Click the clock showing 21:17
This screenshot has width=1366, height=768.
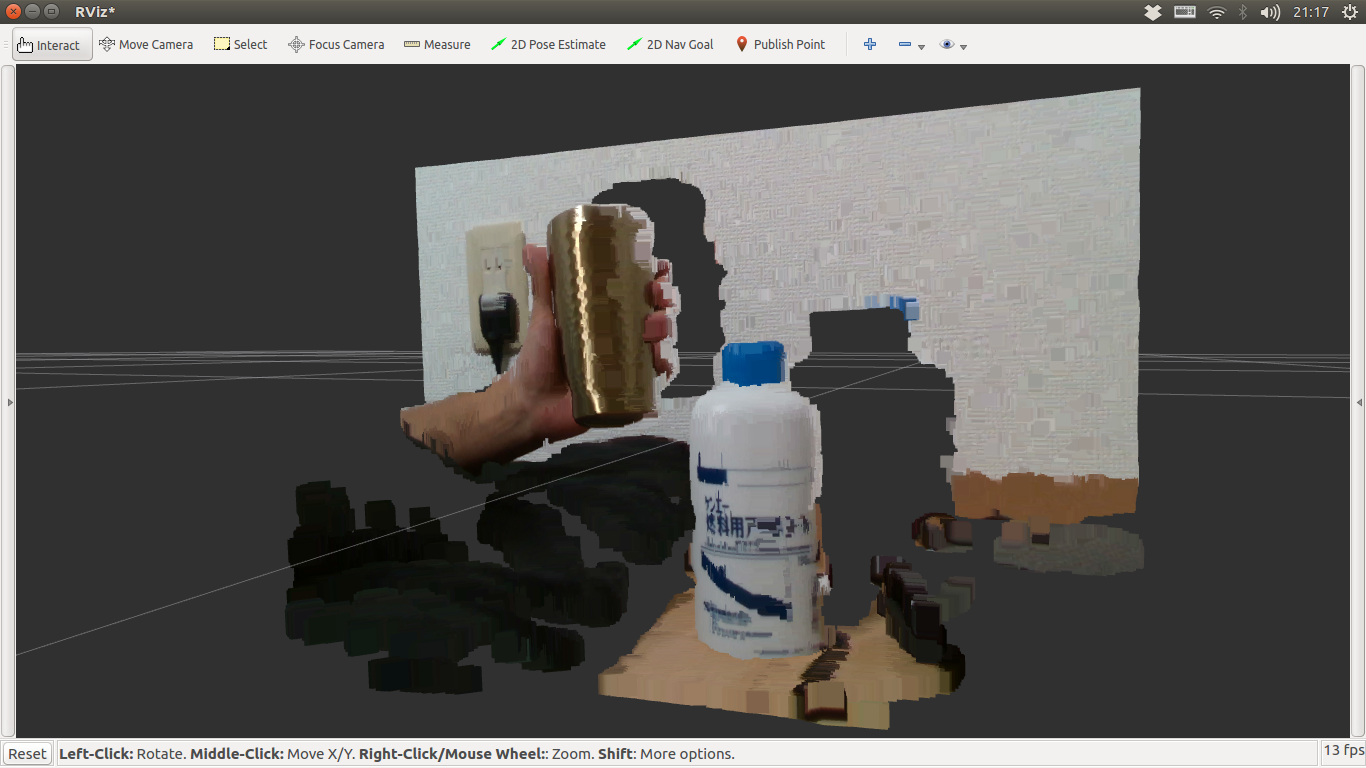click(1313, 12)
